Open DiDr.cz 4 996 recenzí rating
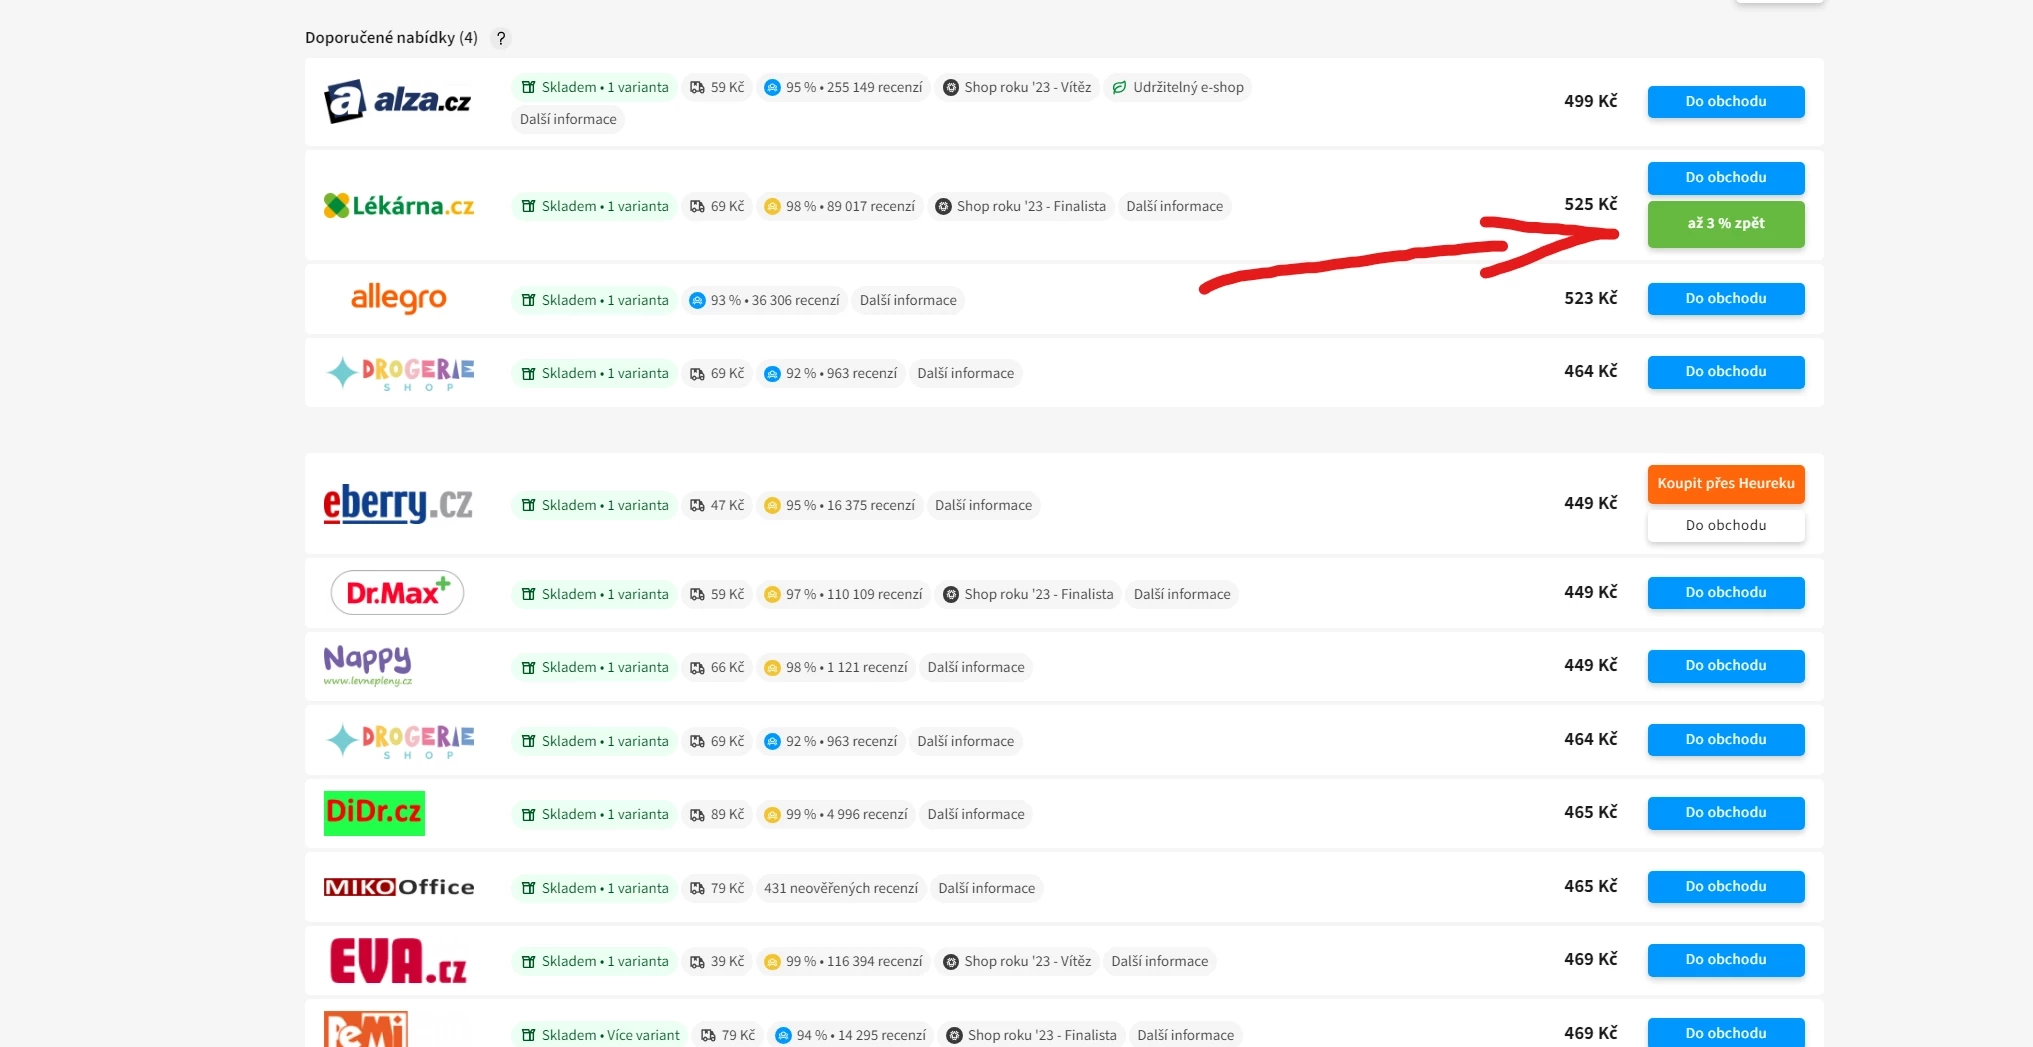2033x1047 pixels. click(x=836, y=814)
